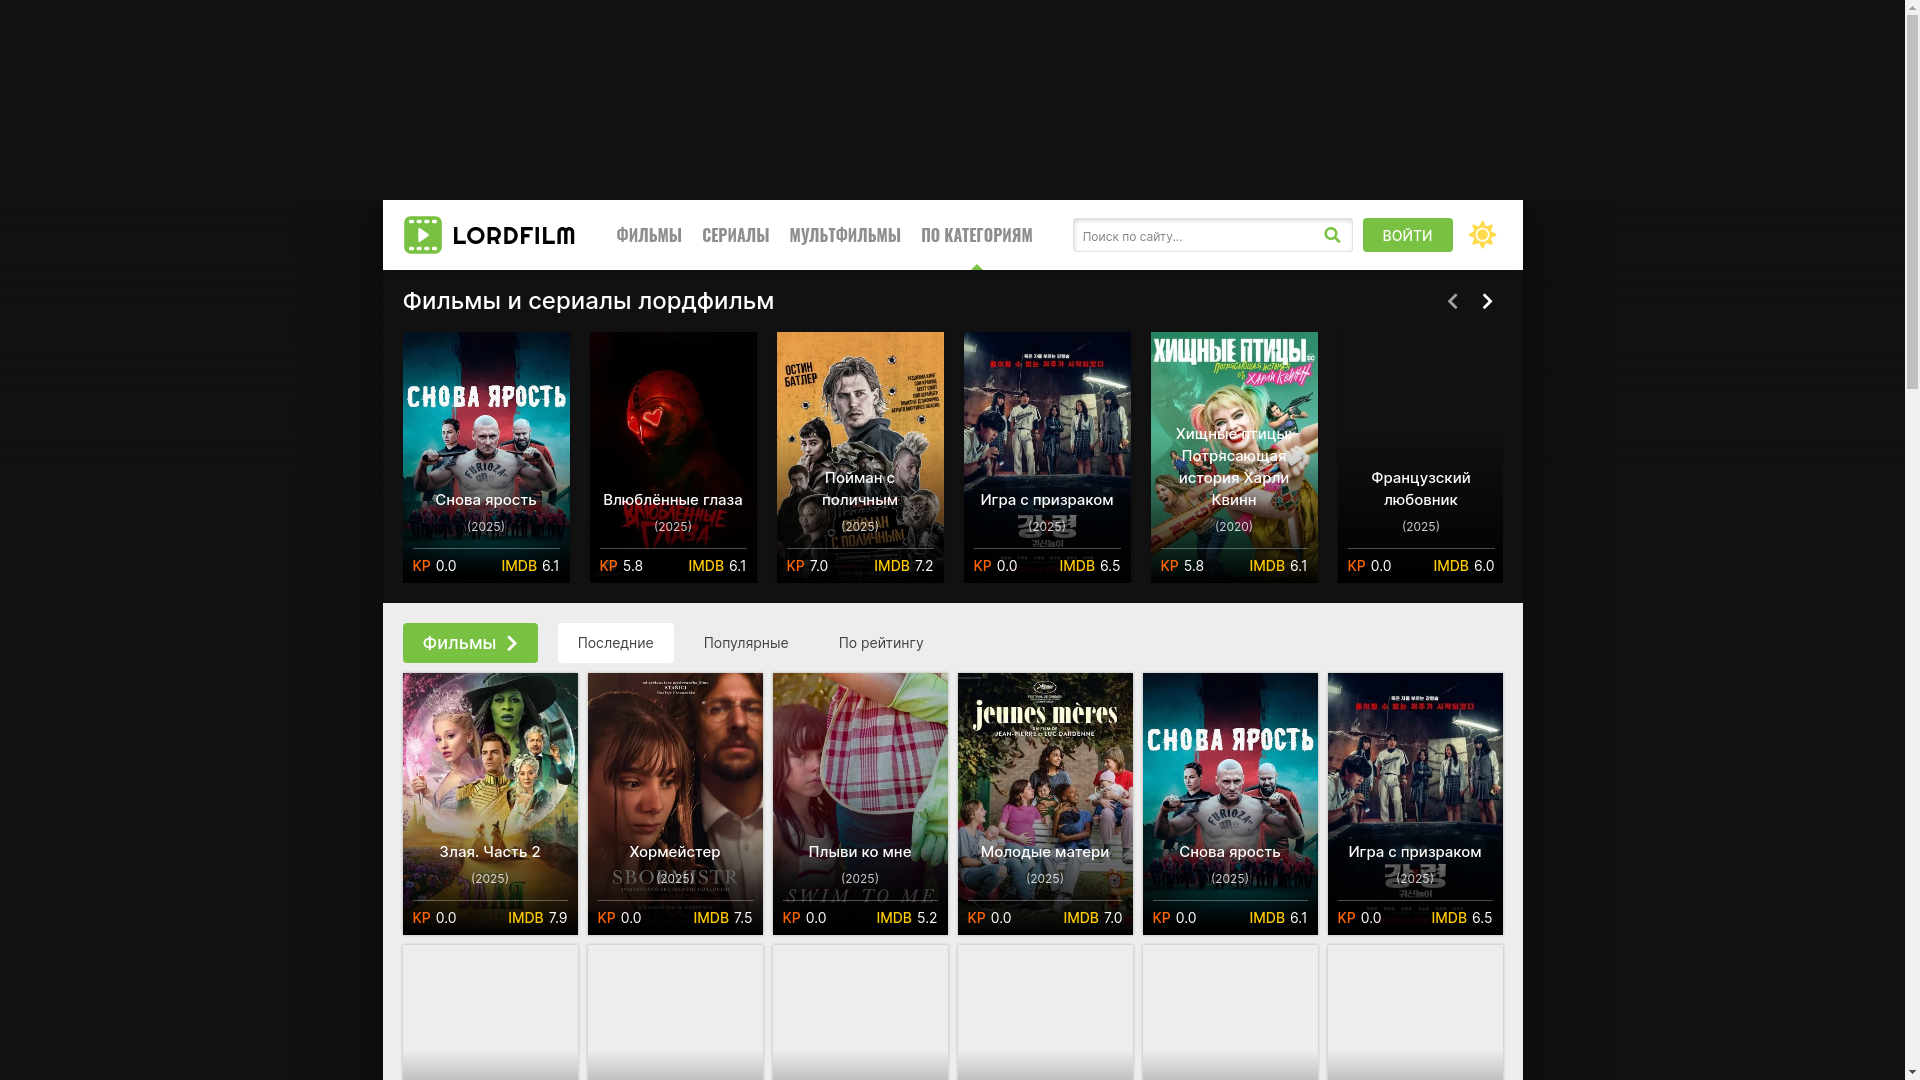Click IMDB 7.9 rating on Злая. Часть 2

click(x=537, y=918)
